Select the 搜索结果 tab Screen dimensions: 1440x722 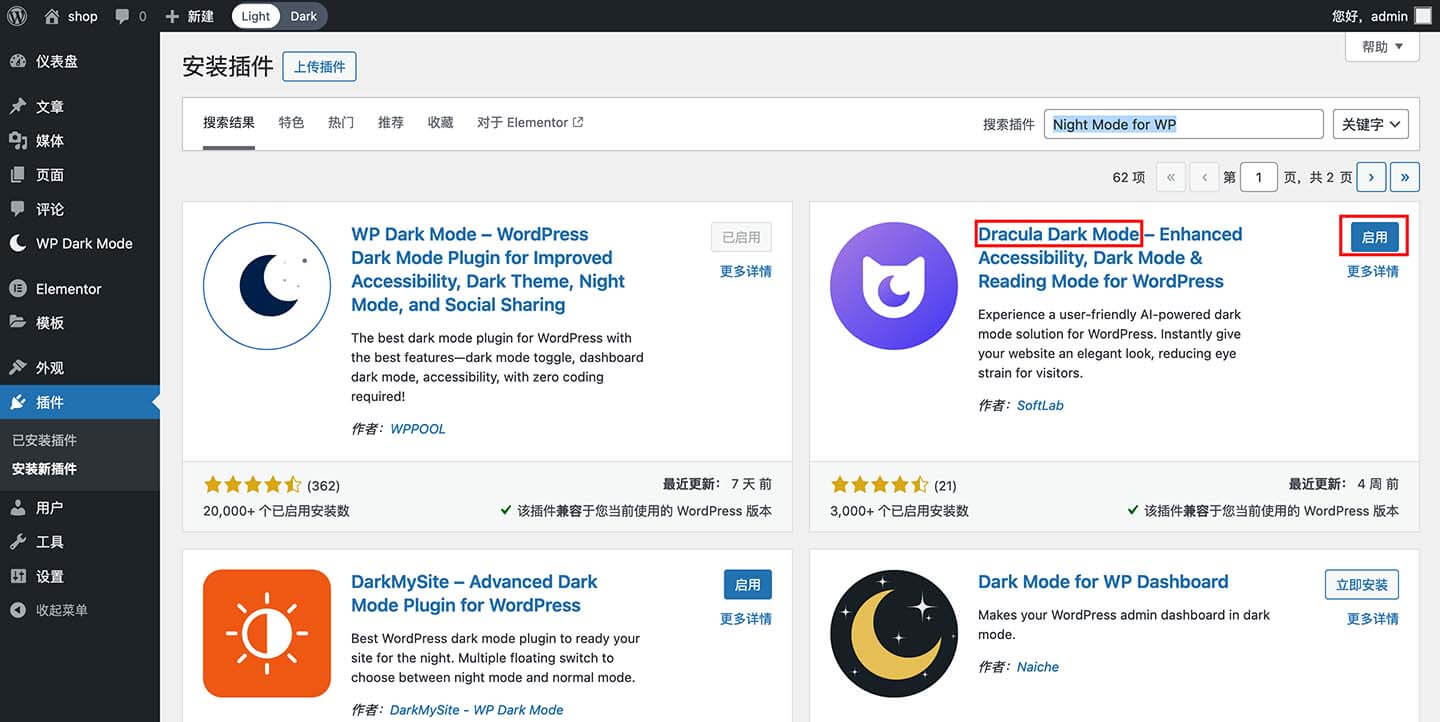(x=229, y=123)
